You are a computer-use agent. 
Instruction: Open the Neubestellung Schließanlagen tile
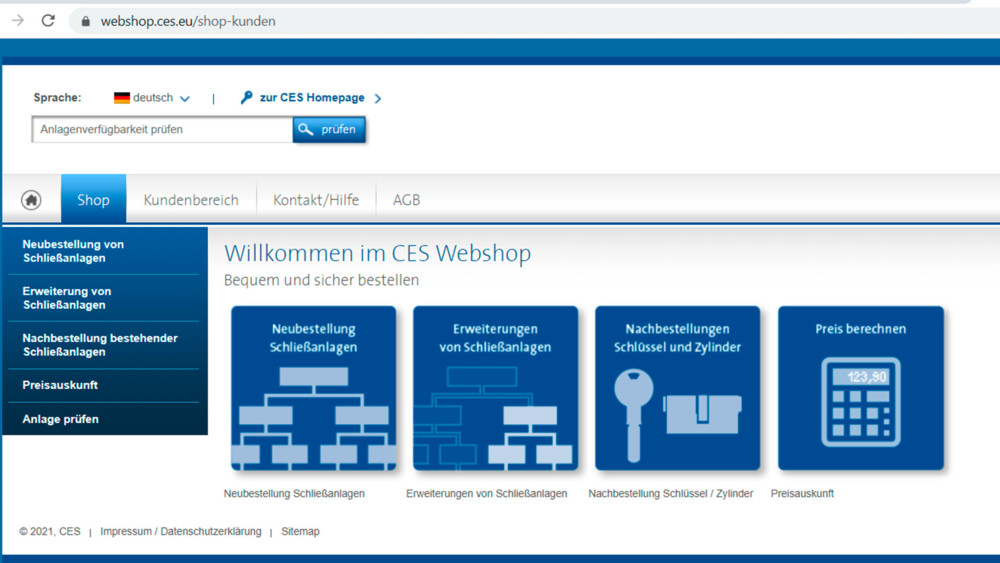pyautogui.click(x=313, y=388)
